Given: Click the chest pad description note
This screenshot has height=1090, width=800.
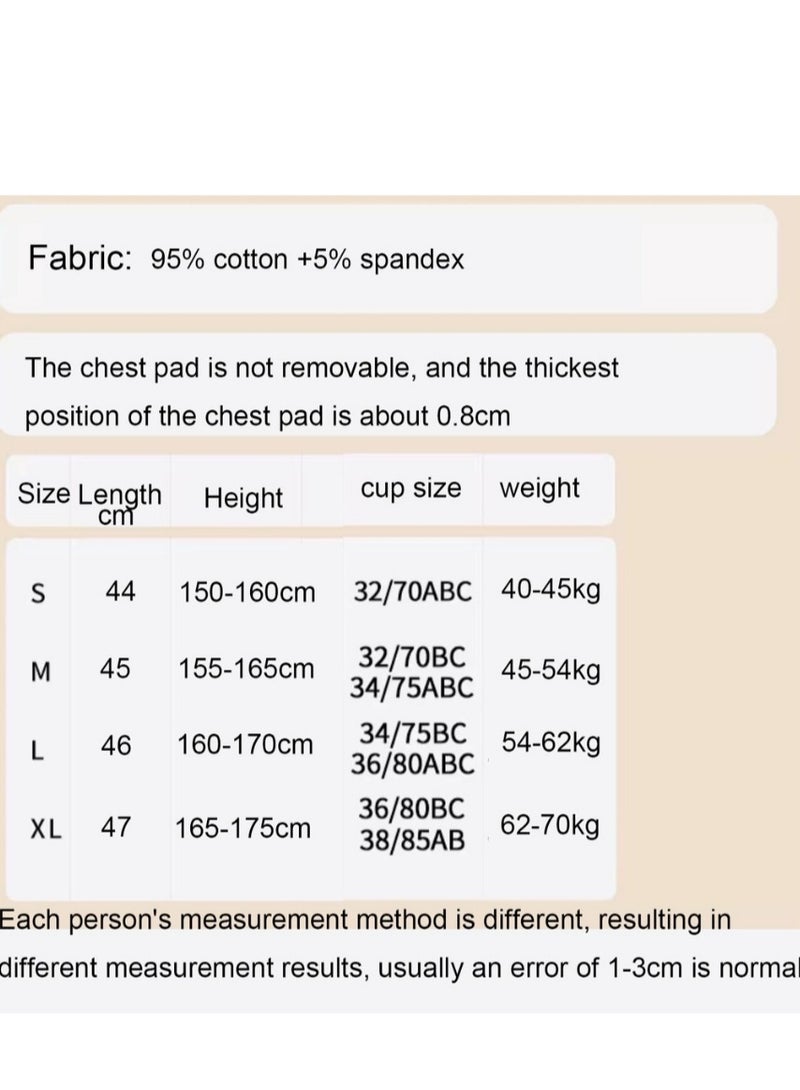Looking at the screenshot, I should click(322, 391).
